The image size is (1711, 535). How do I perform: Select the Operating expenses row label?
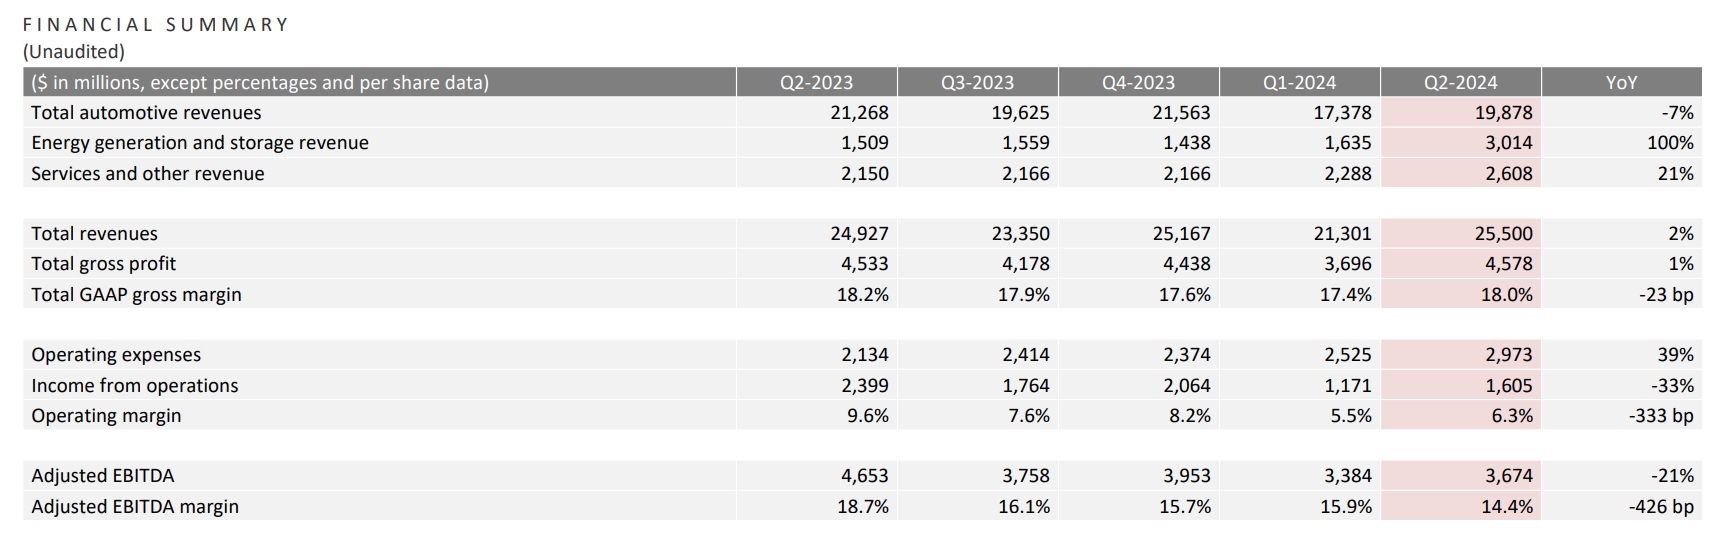point(116,355)
